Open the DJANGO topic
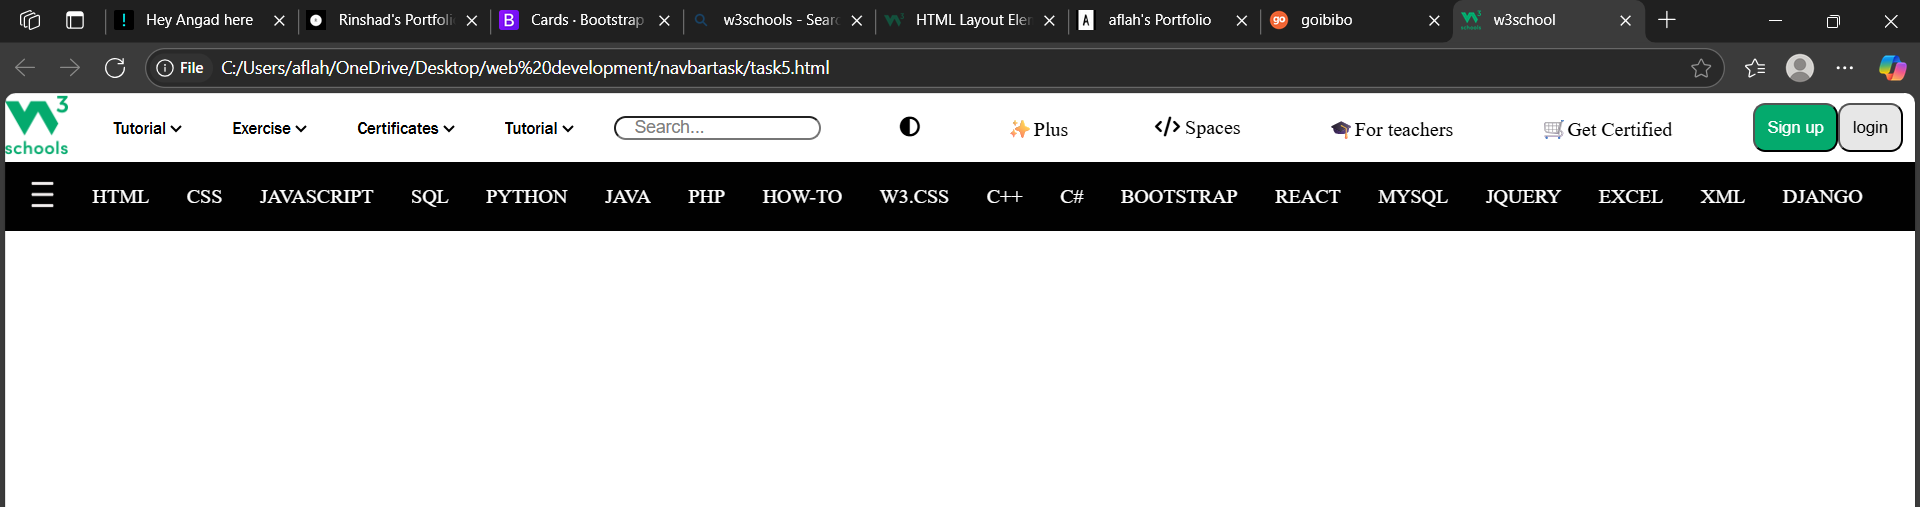 point(1822,197)
